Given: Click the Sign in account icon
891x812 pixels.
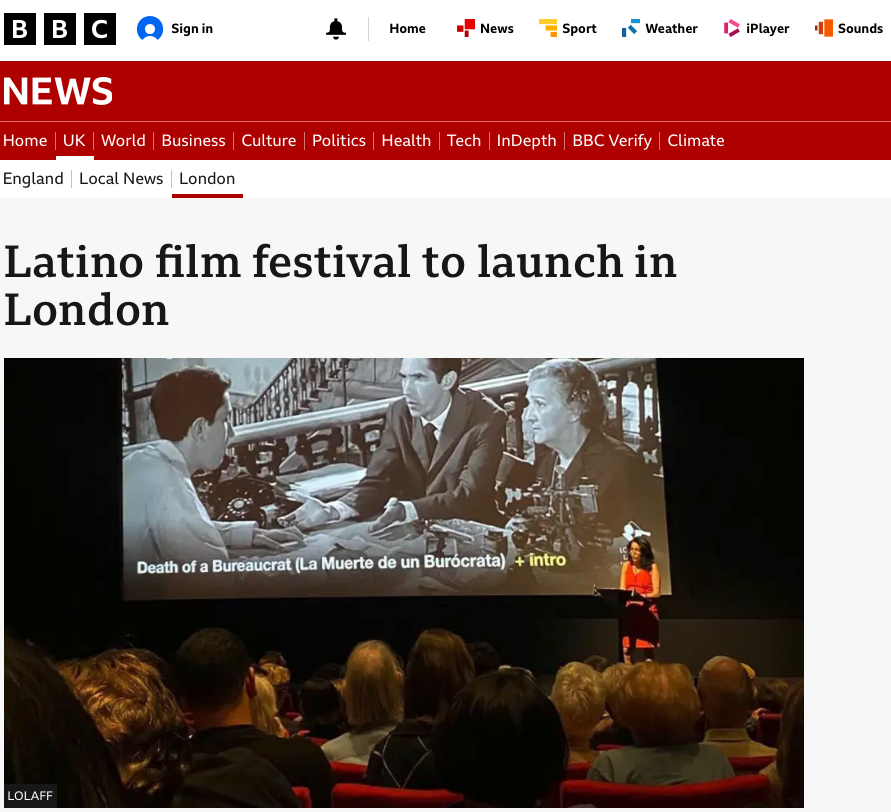Looking at the screenshot, I should (150, 28).
